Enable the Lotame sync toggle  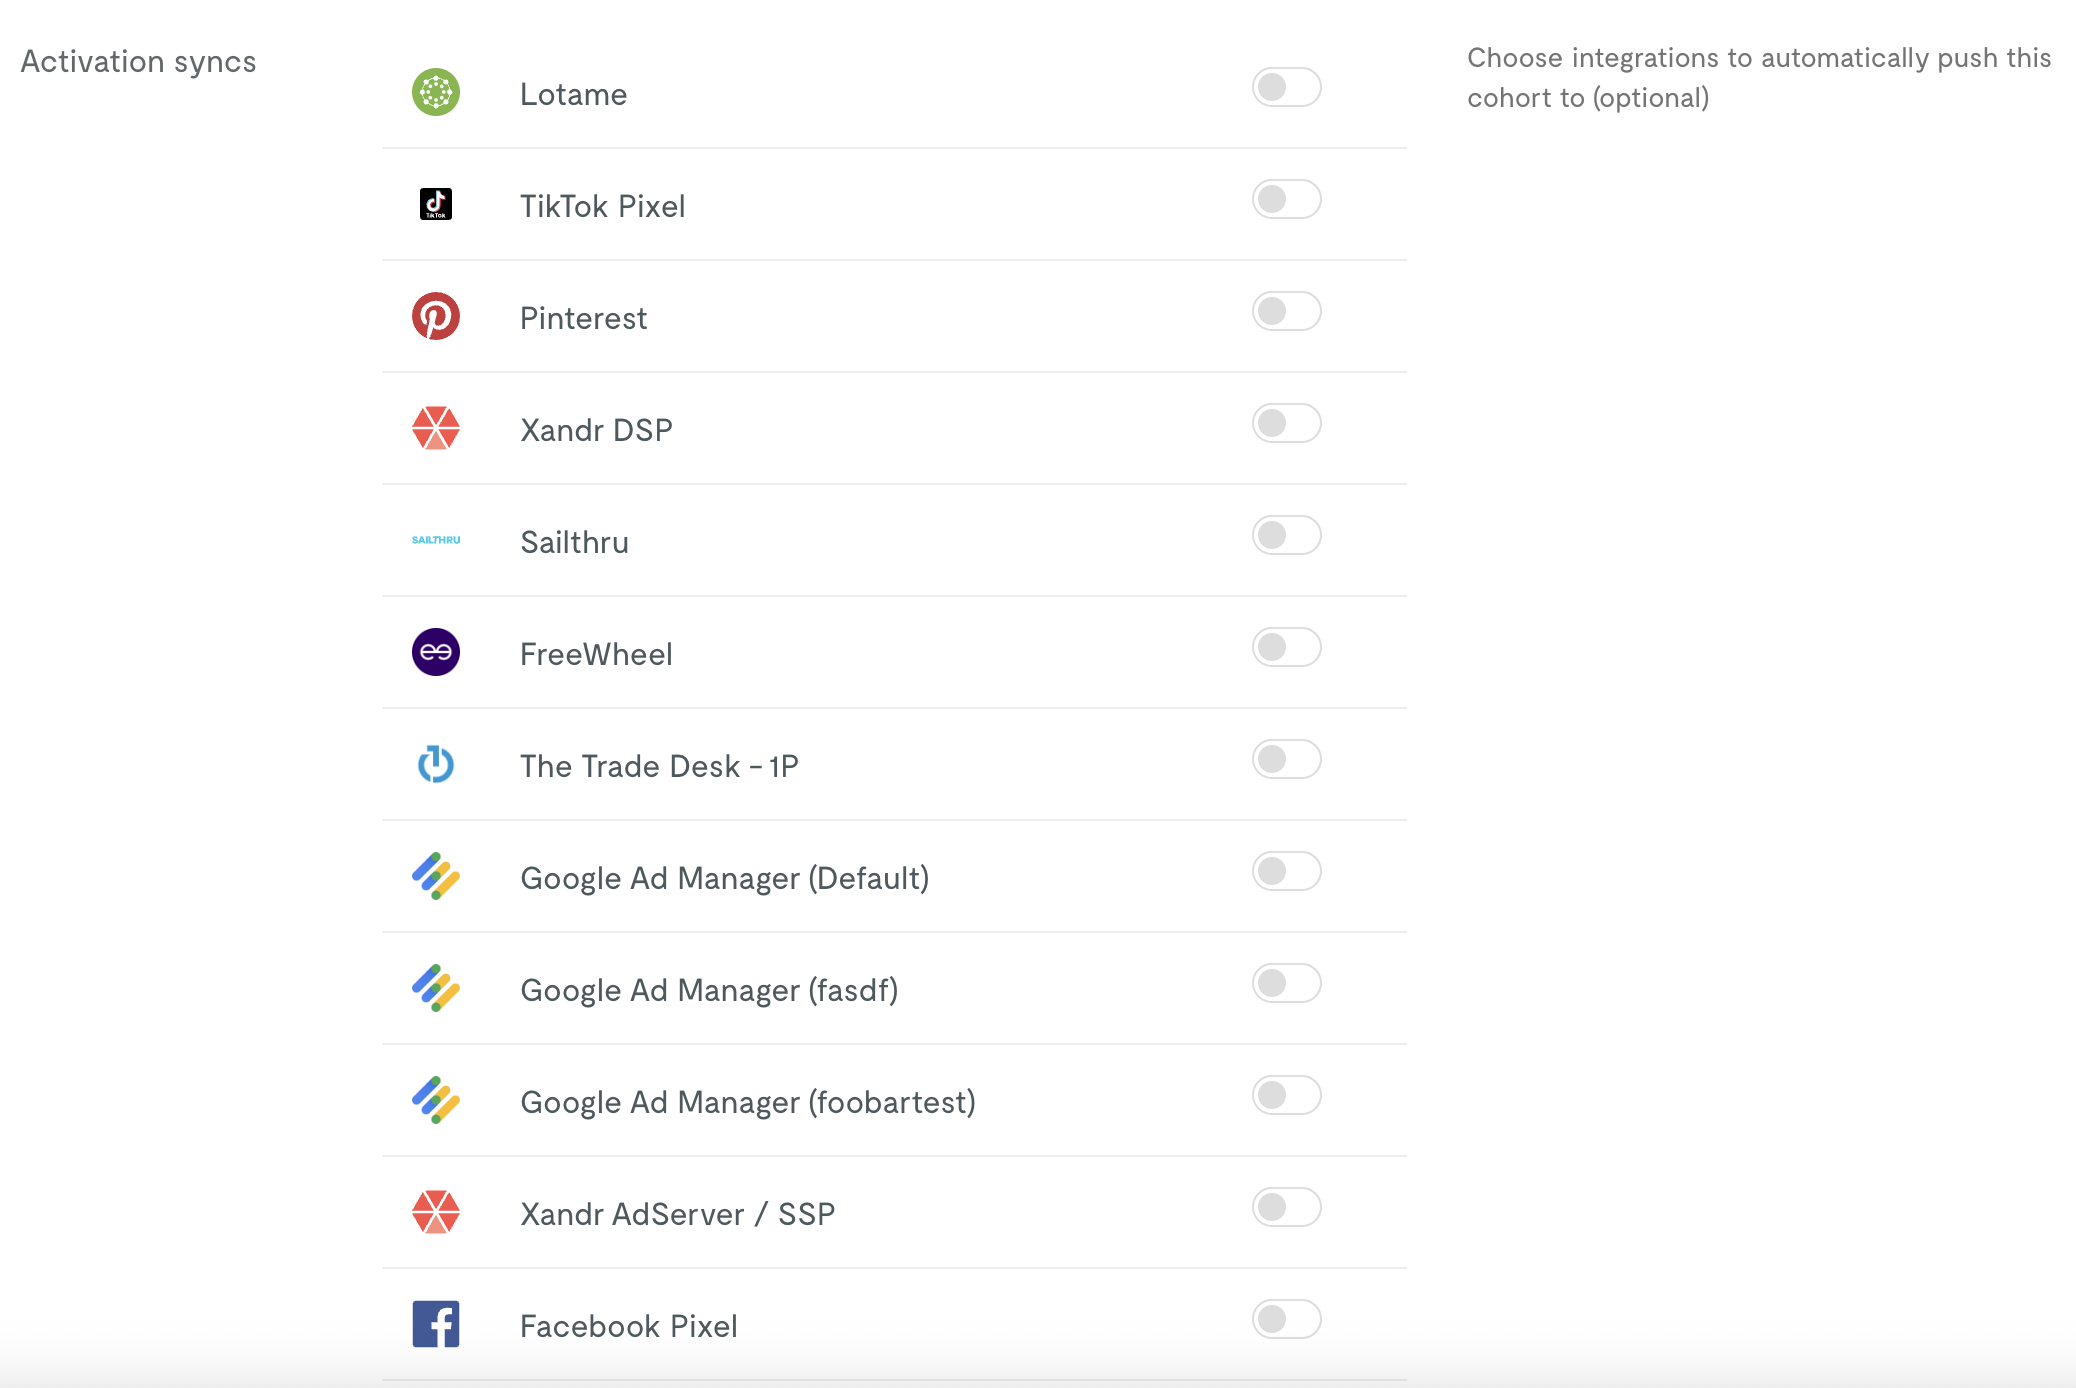pos(1287,88)
